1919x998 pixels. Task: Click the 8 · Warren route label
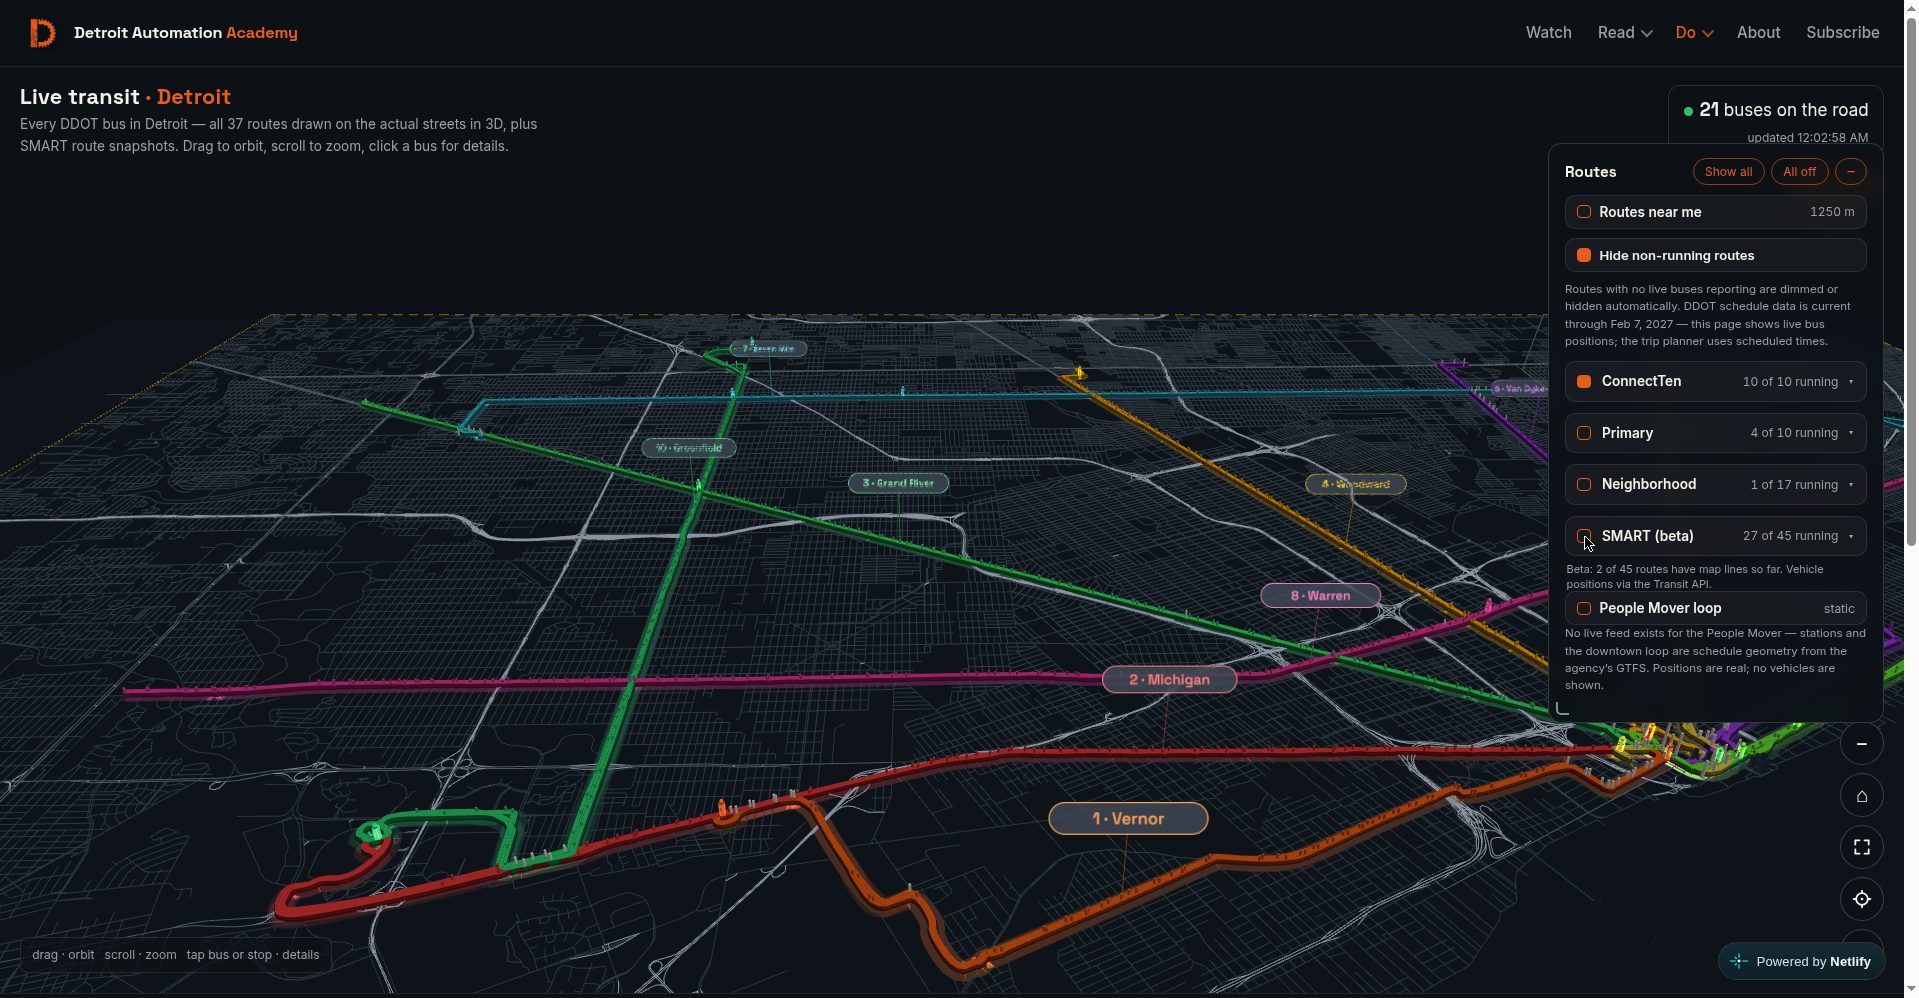coord(1320,596)
